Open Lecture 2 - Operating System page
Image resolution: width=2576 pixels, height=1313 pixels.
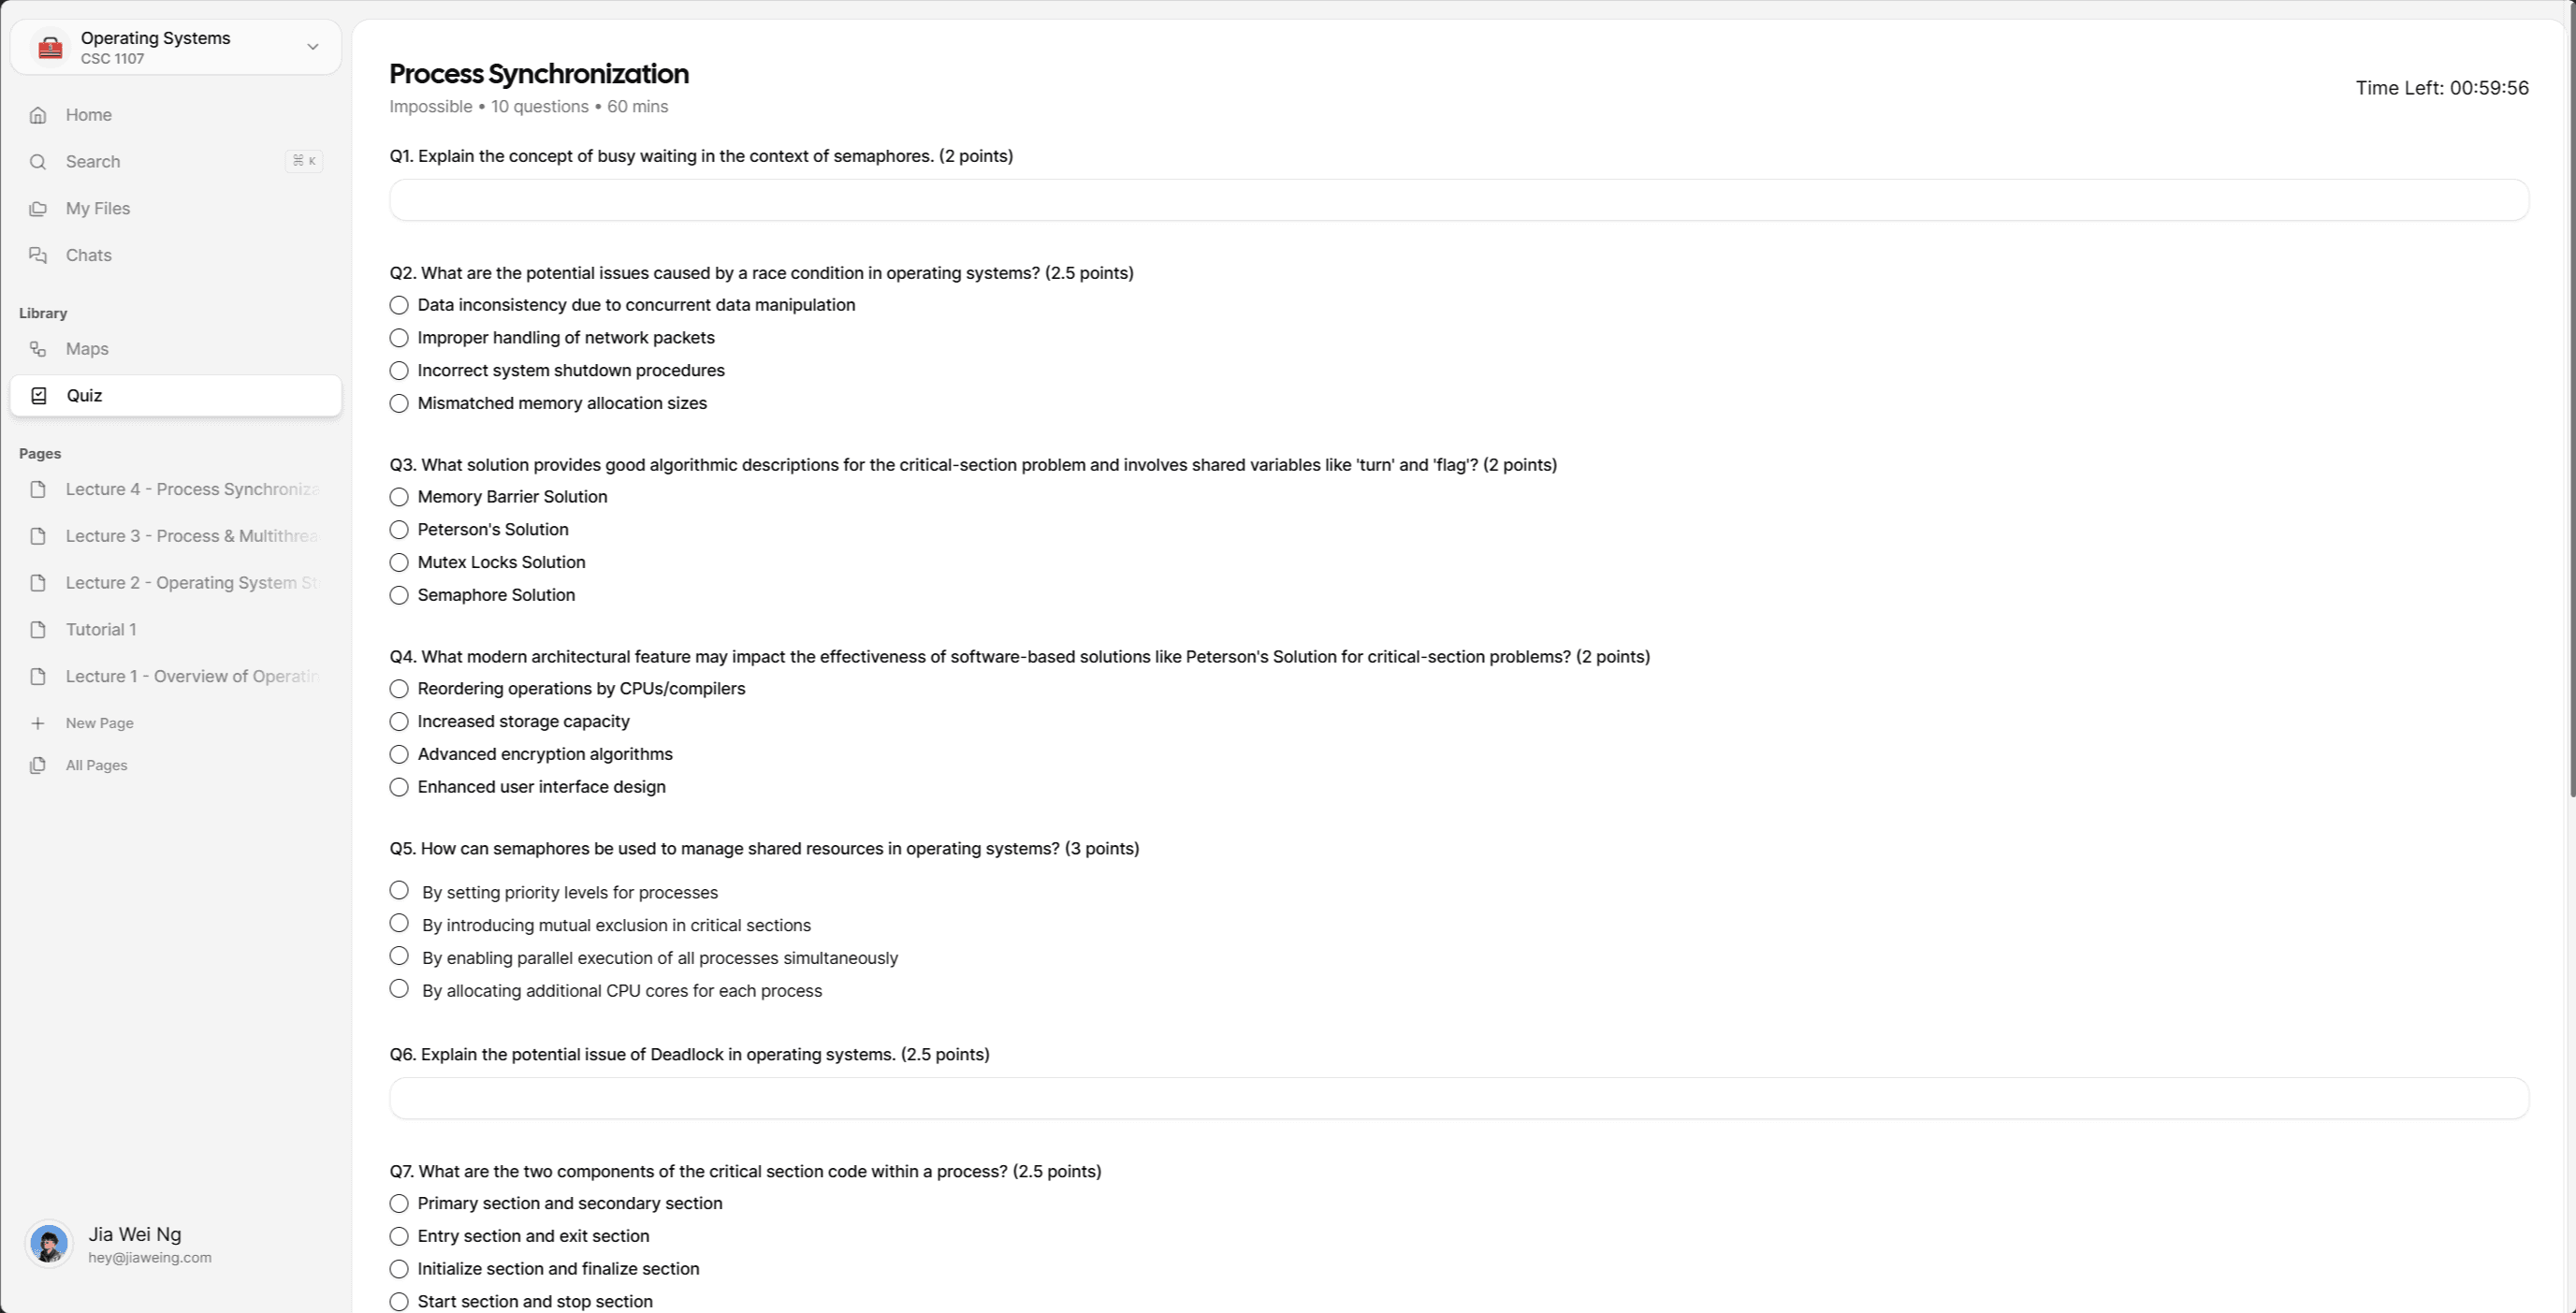[x=176, y=583]
